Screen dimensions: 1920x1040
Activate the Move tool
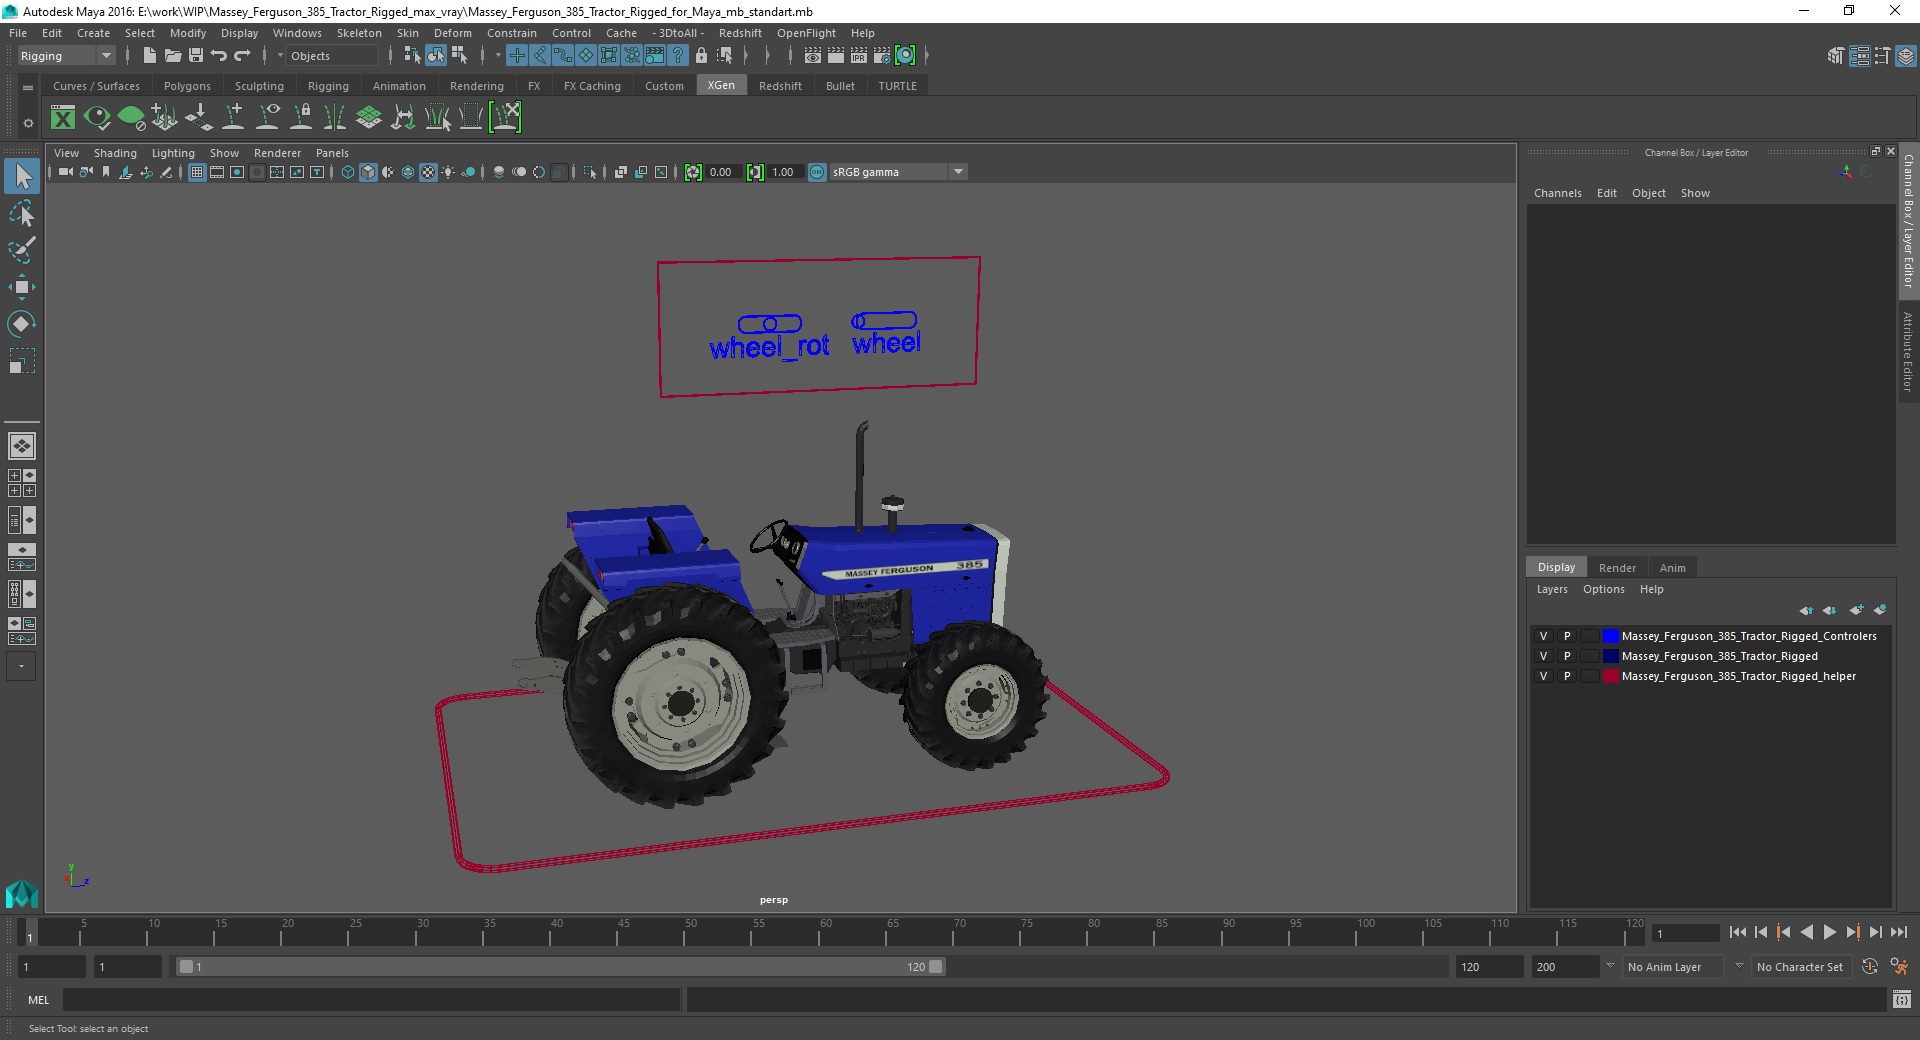point(22,287)
